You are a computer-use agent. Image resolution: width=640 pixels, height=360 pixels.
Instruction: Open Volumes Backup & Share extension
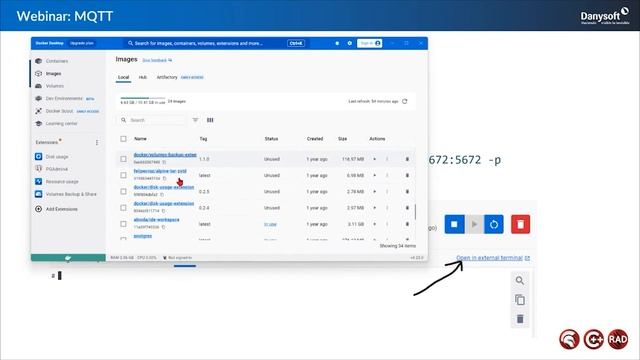(x=66, y=194)
